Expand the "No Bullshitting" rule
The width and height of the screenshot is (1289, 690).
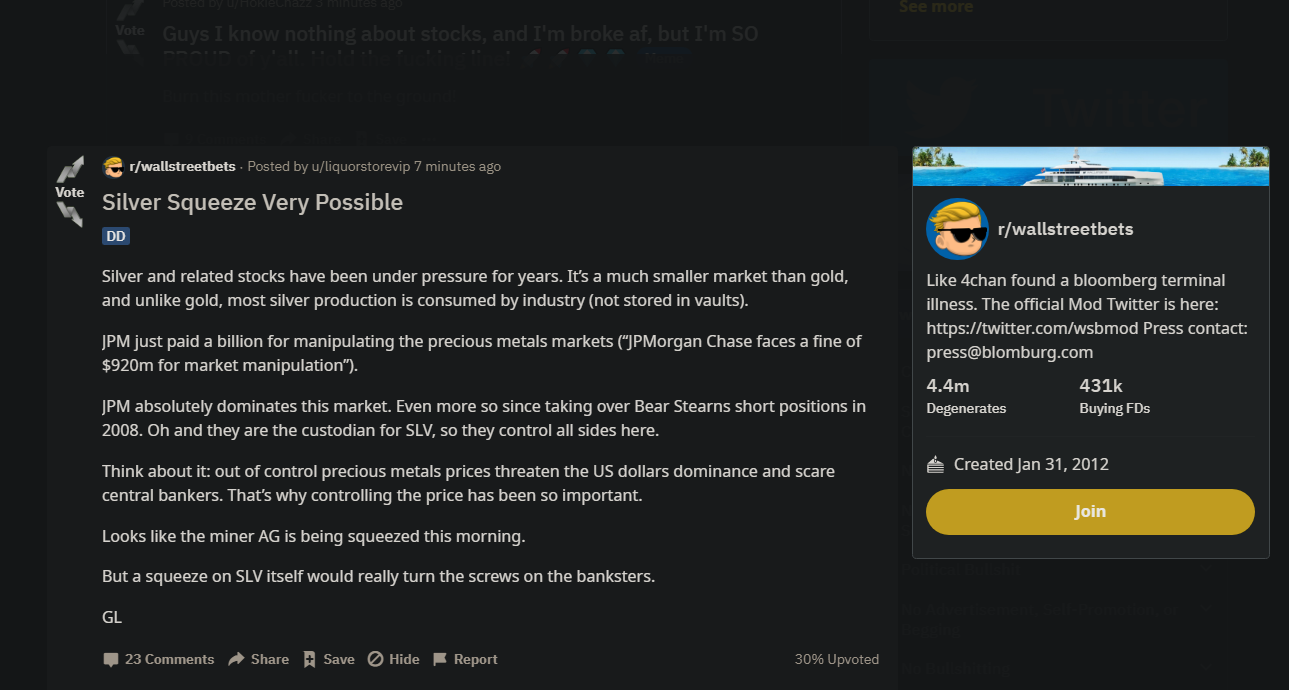pyautogui.click(x=1207, y=667)
